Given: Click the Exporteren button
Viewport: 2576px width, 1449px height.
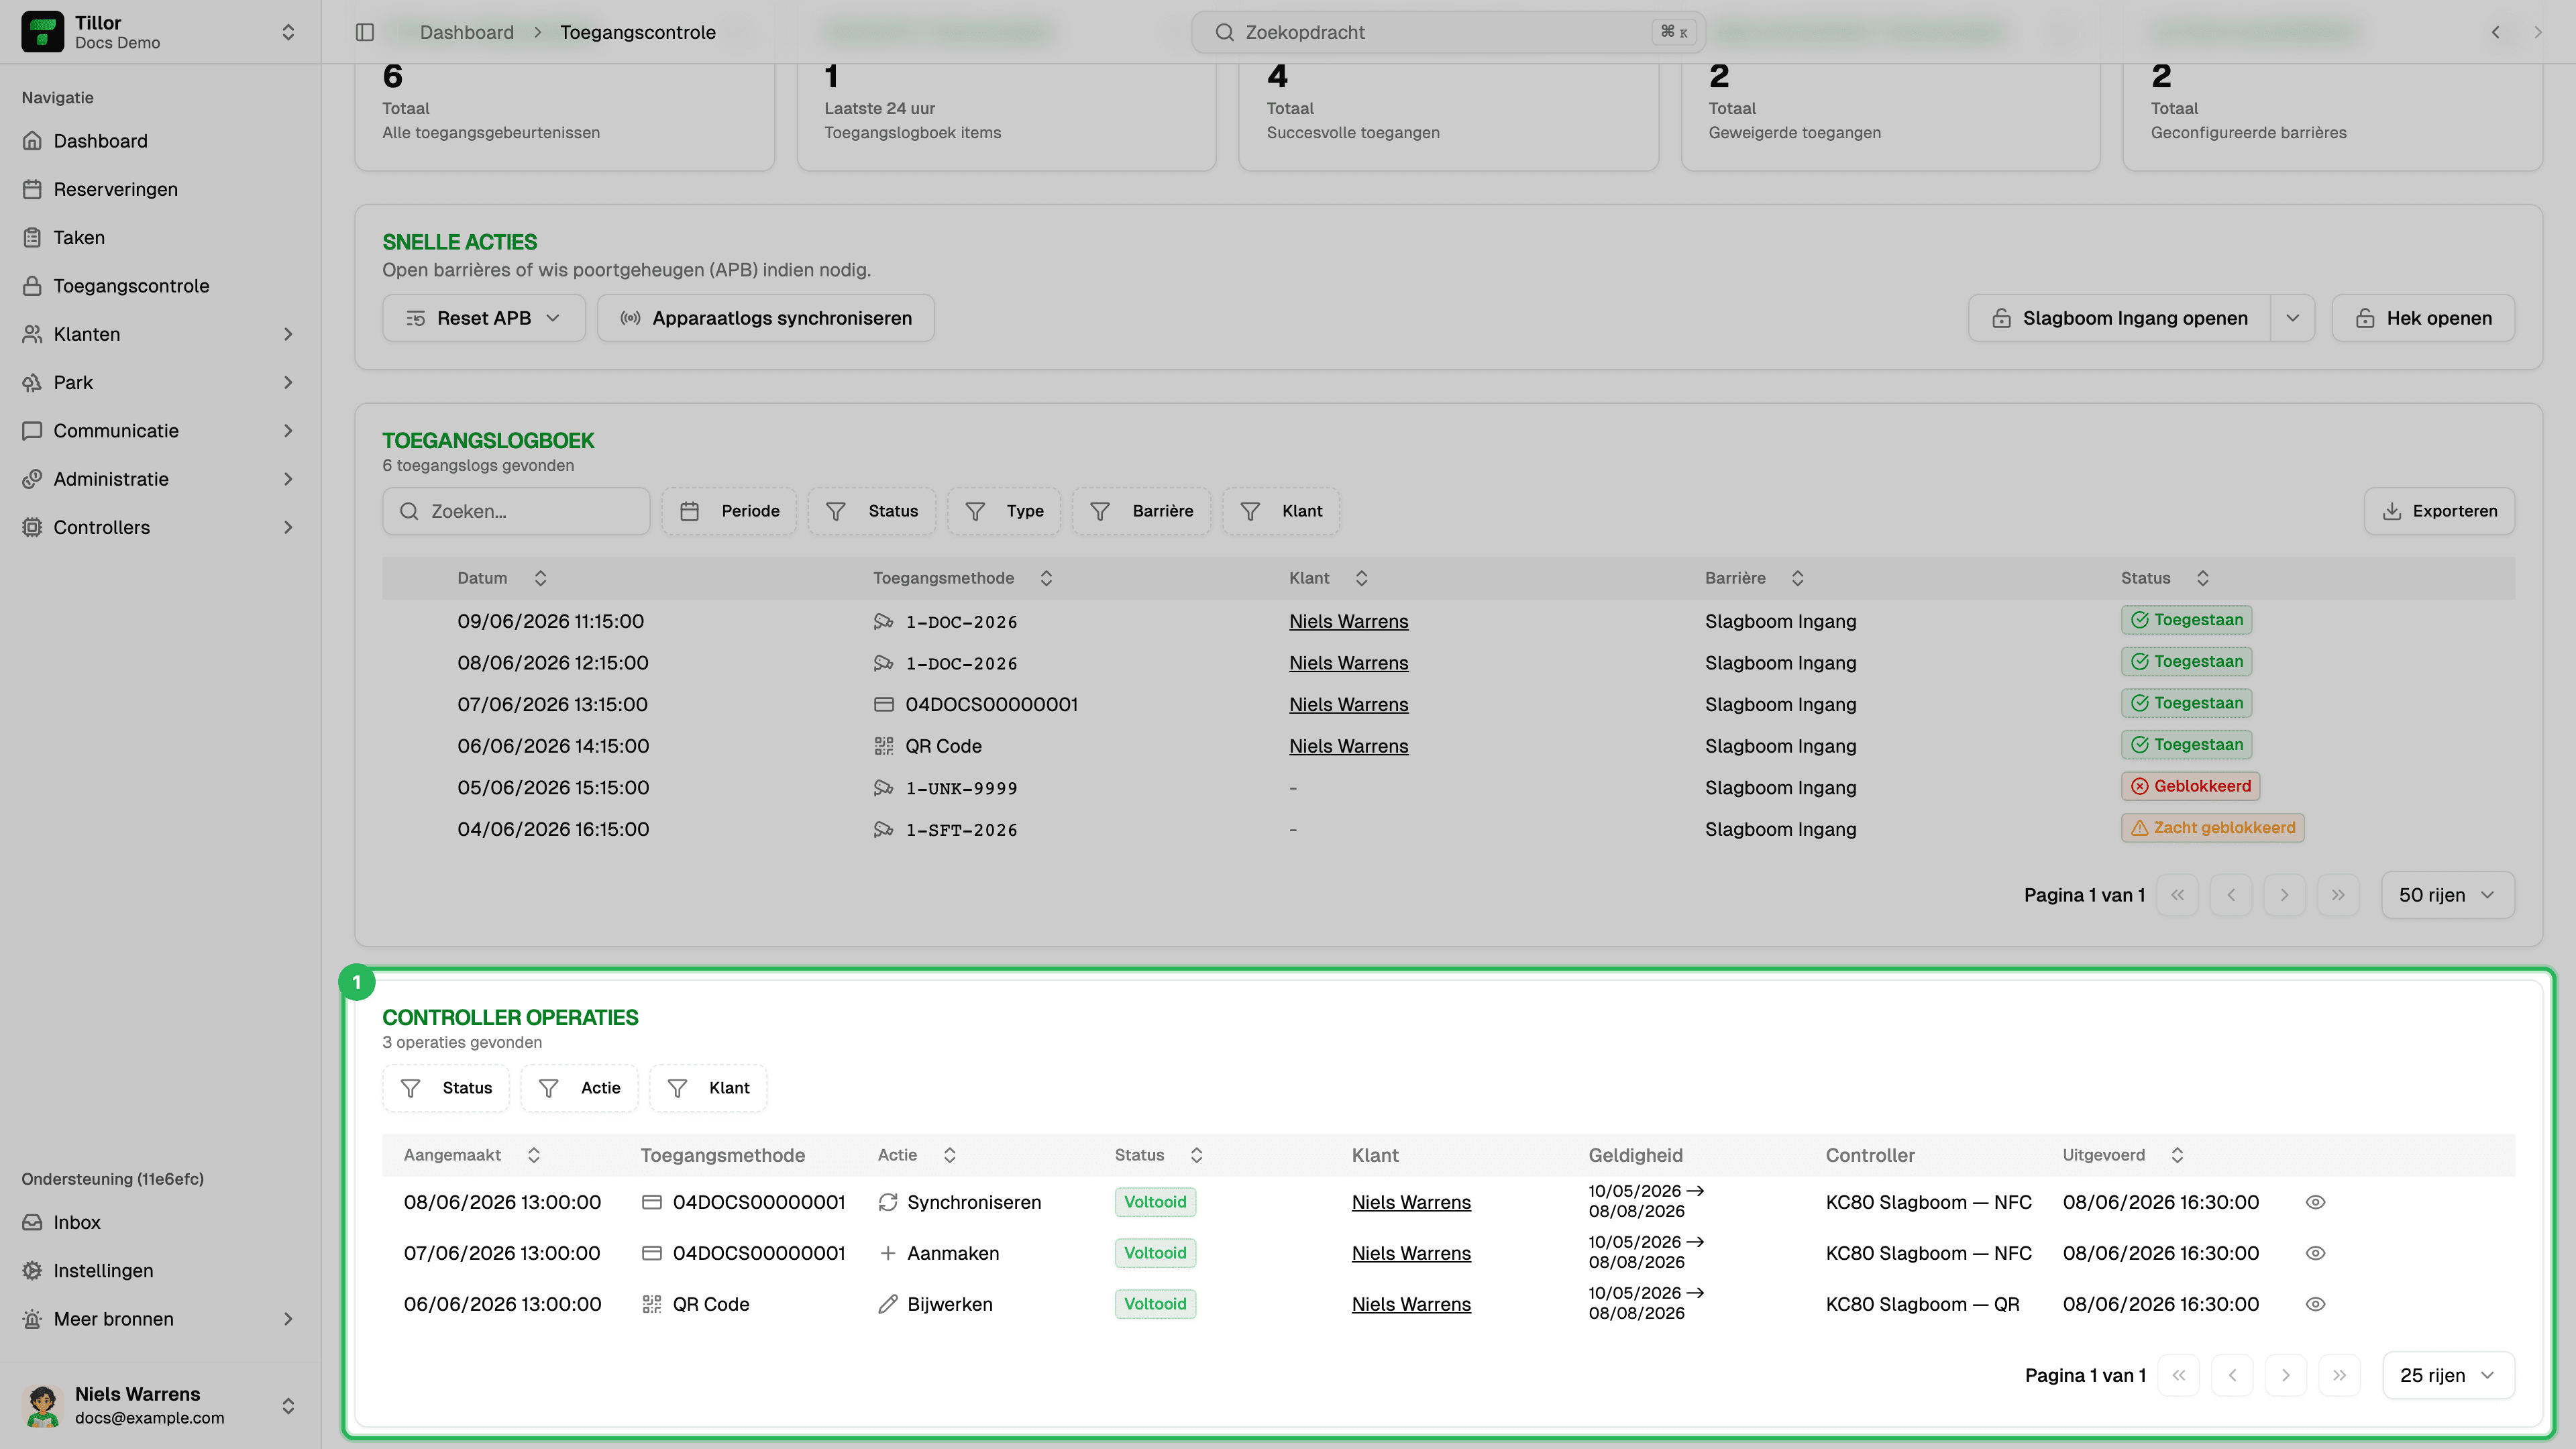Looking at the screenshot, I should (2439, 511).
